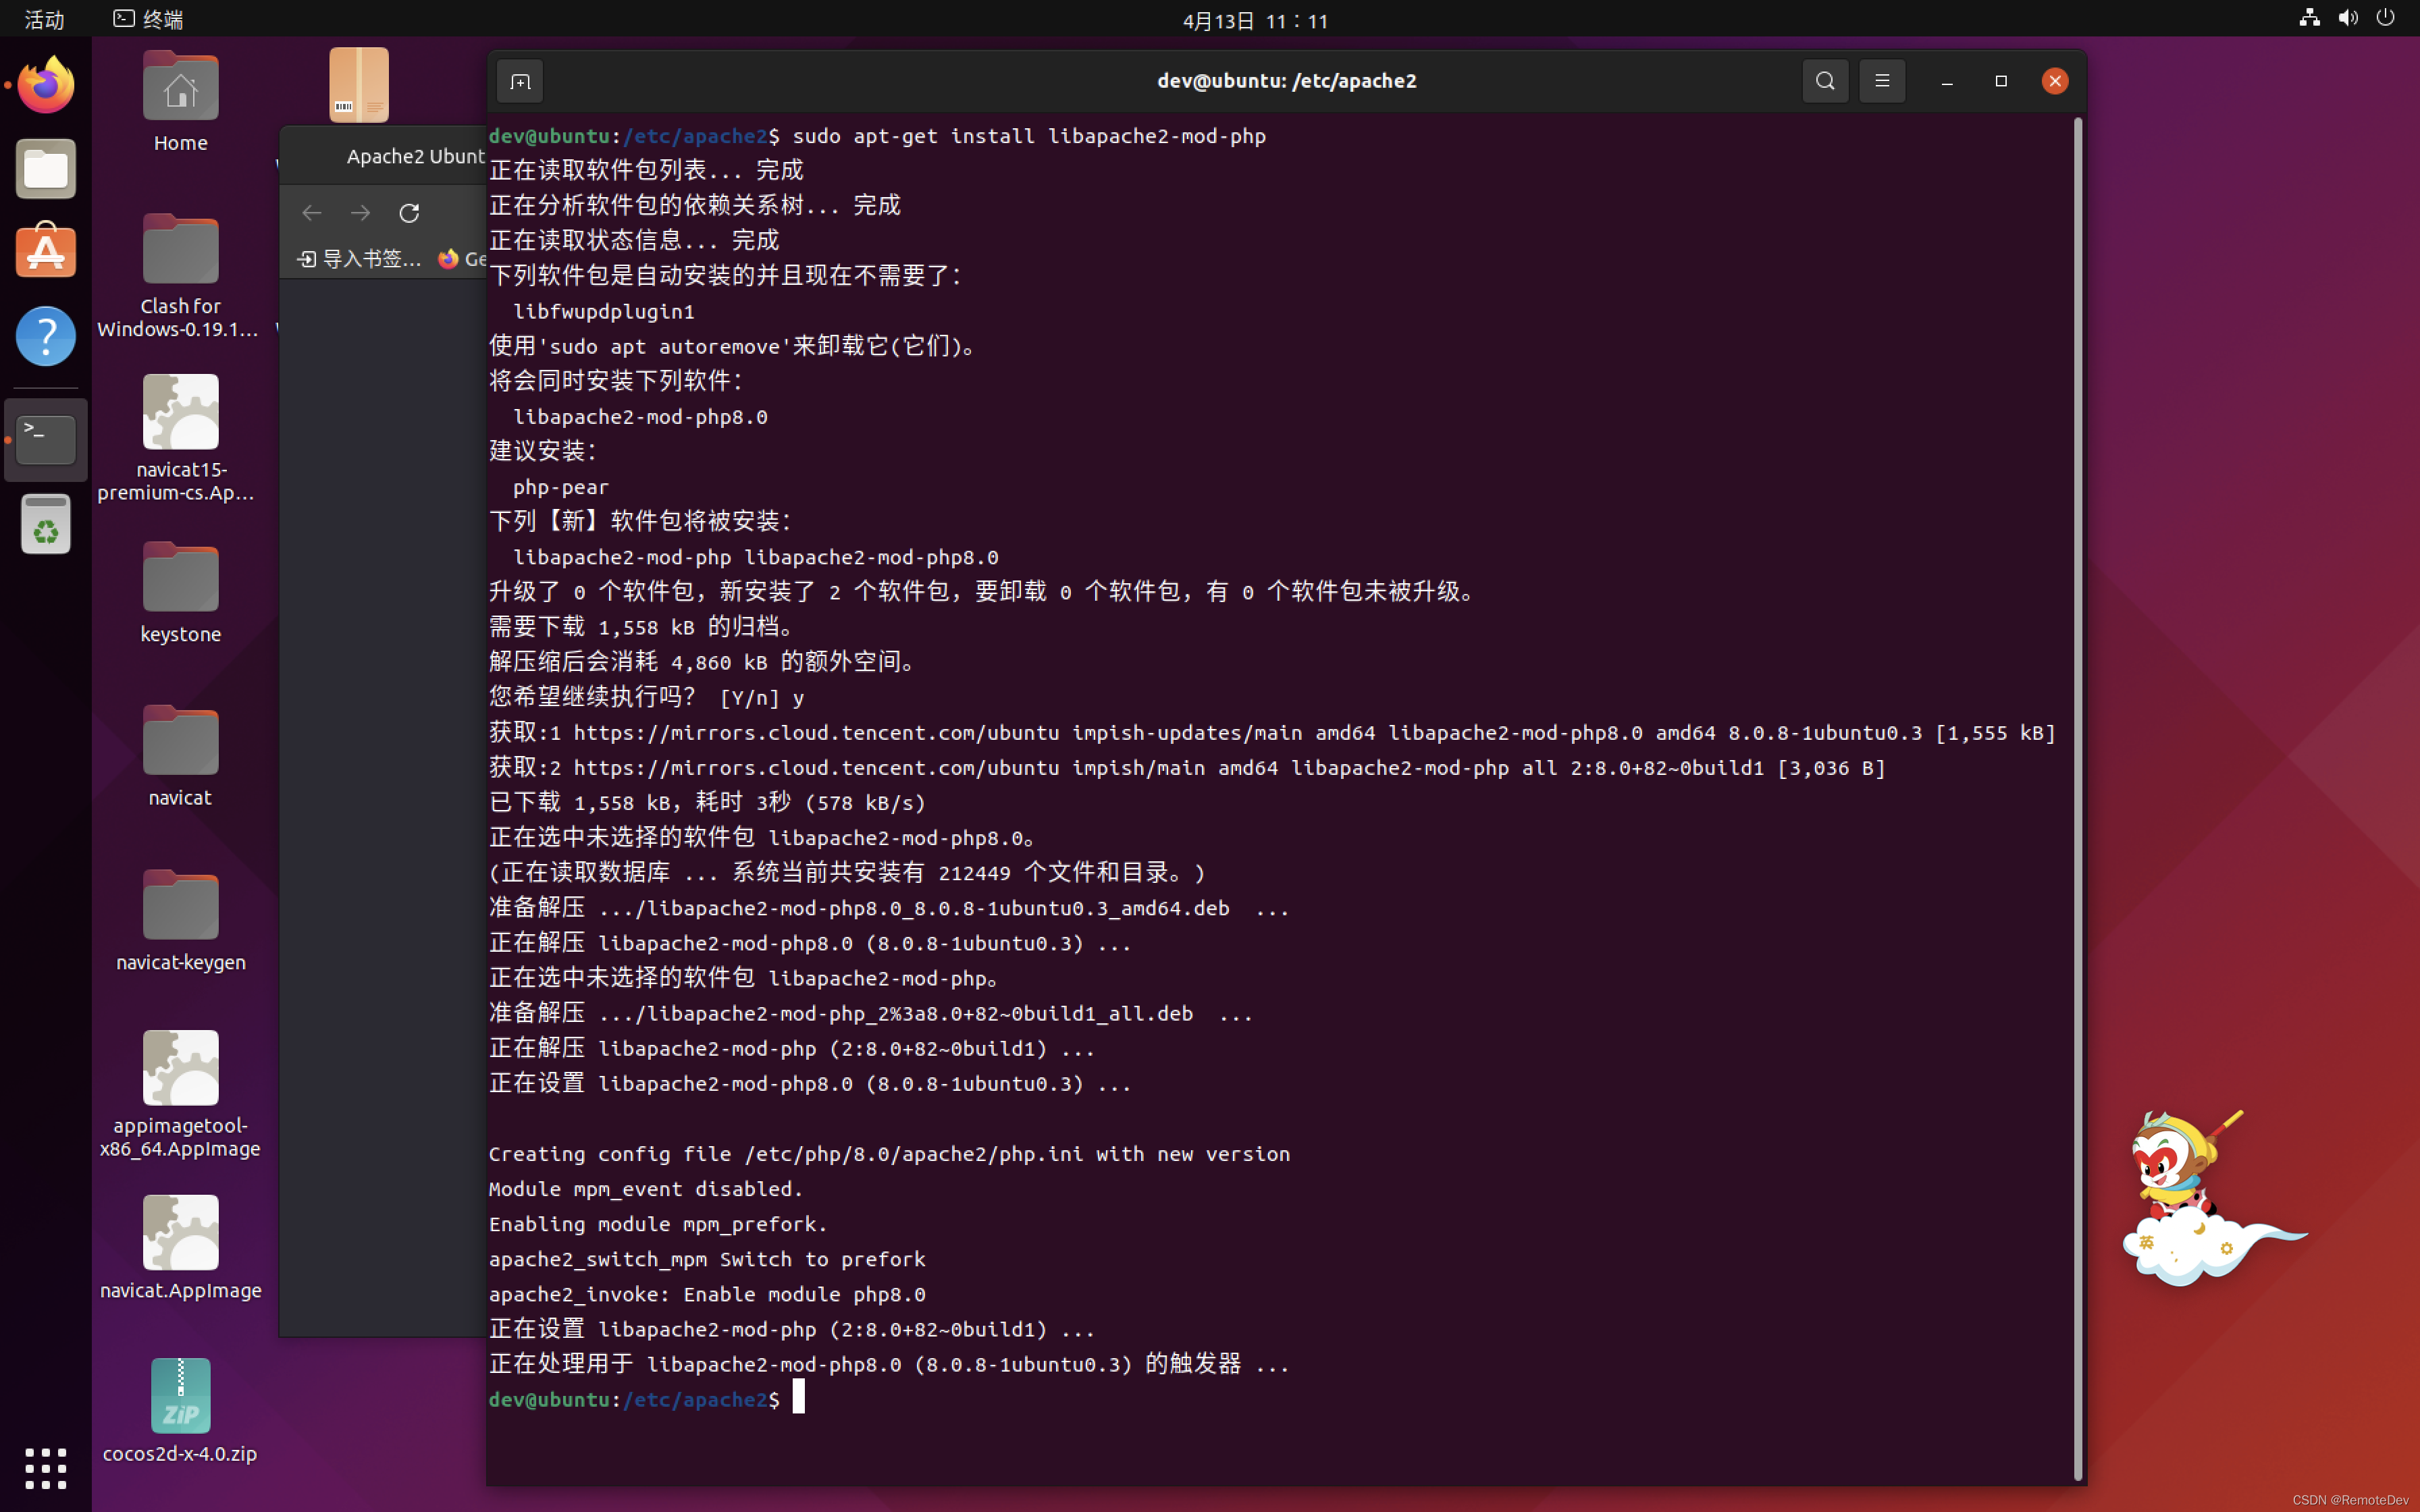Open the 终端 app menu in top bar
Image resolution: width=2420 pixels, height=1512 pixels.
148,19
